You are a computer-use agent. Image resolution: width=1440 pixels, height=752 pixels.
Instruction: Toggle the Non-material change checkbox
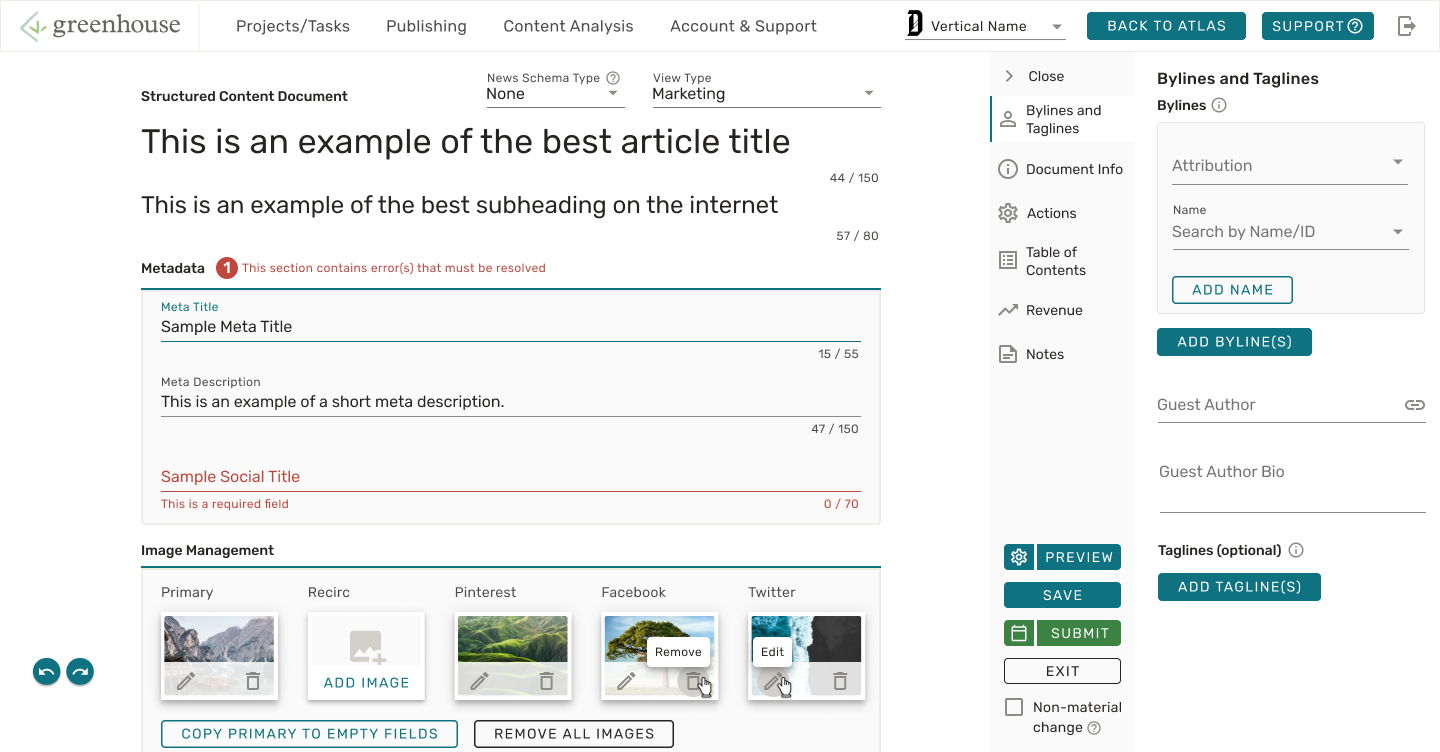click(x=1014, y=707)
